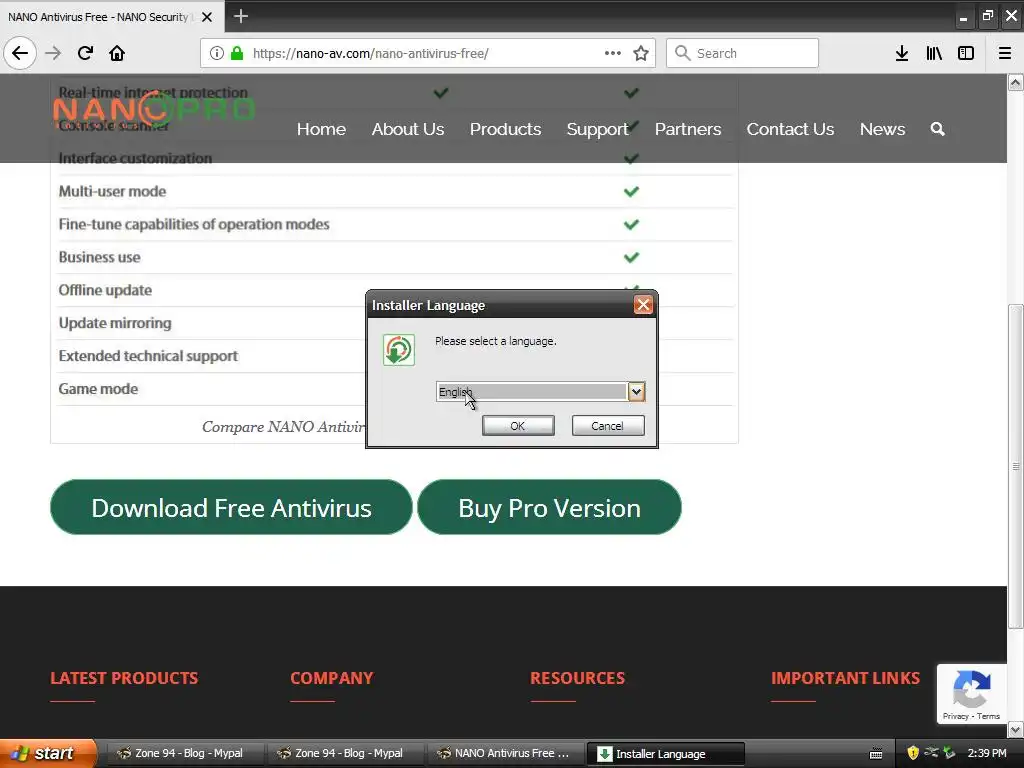Screen dimensions: 1024x768
Task: Open the Support menu item
Action: pyautogui.click(x=598, y=129)
